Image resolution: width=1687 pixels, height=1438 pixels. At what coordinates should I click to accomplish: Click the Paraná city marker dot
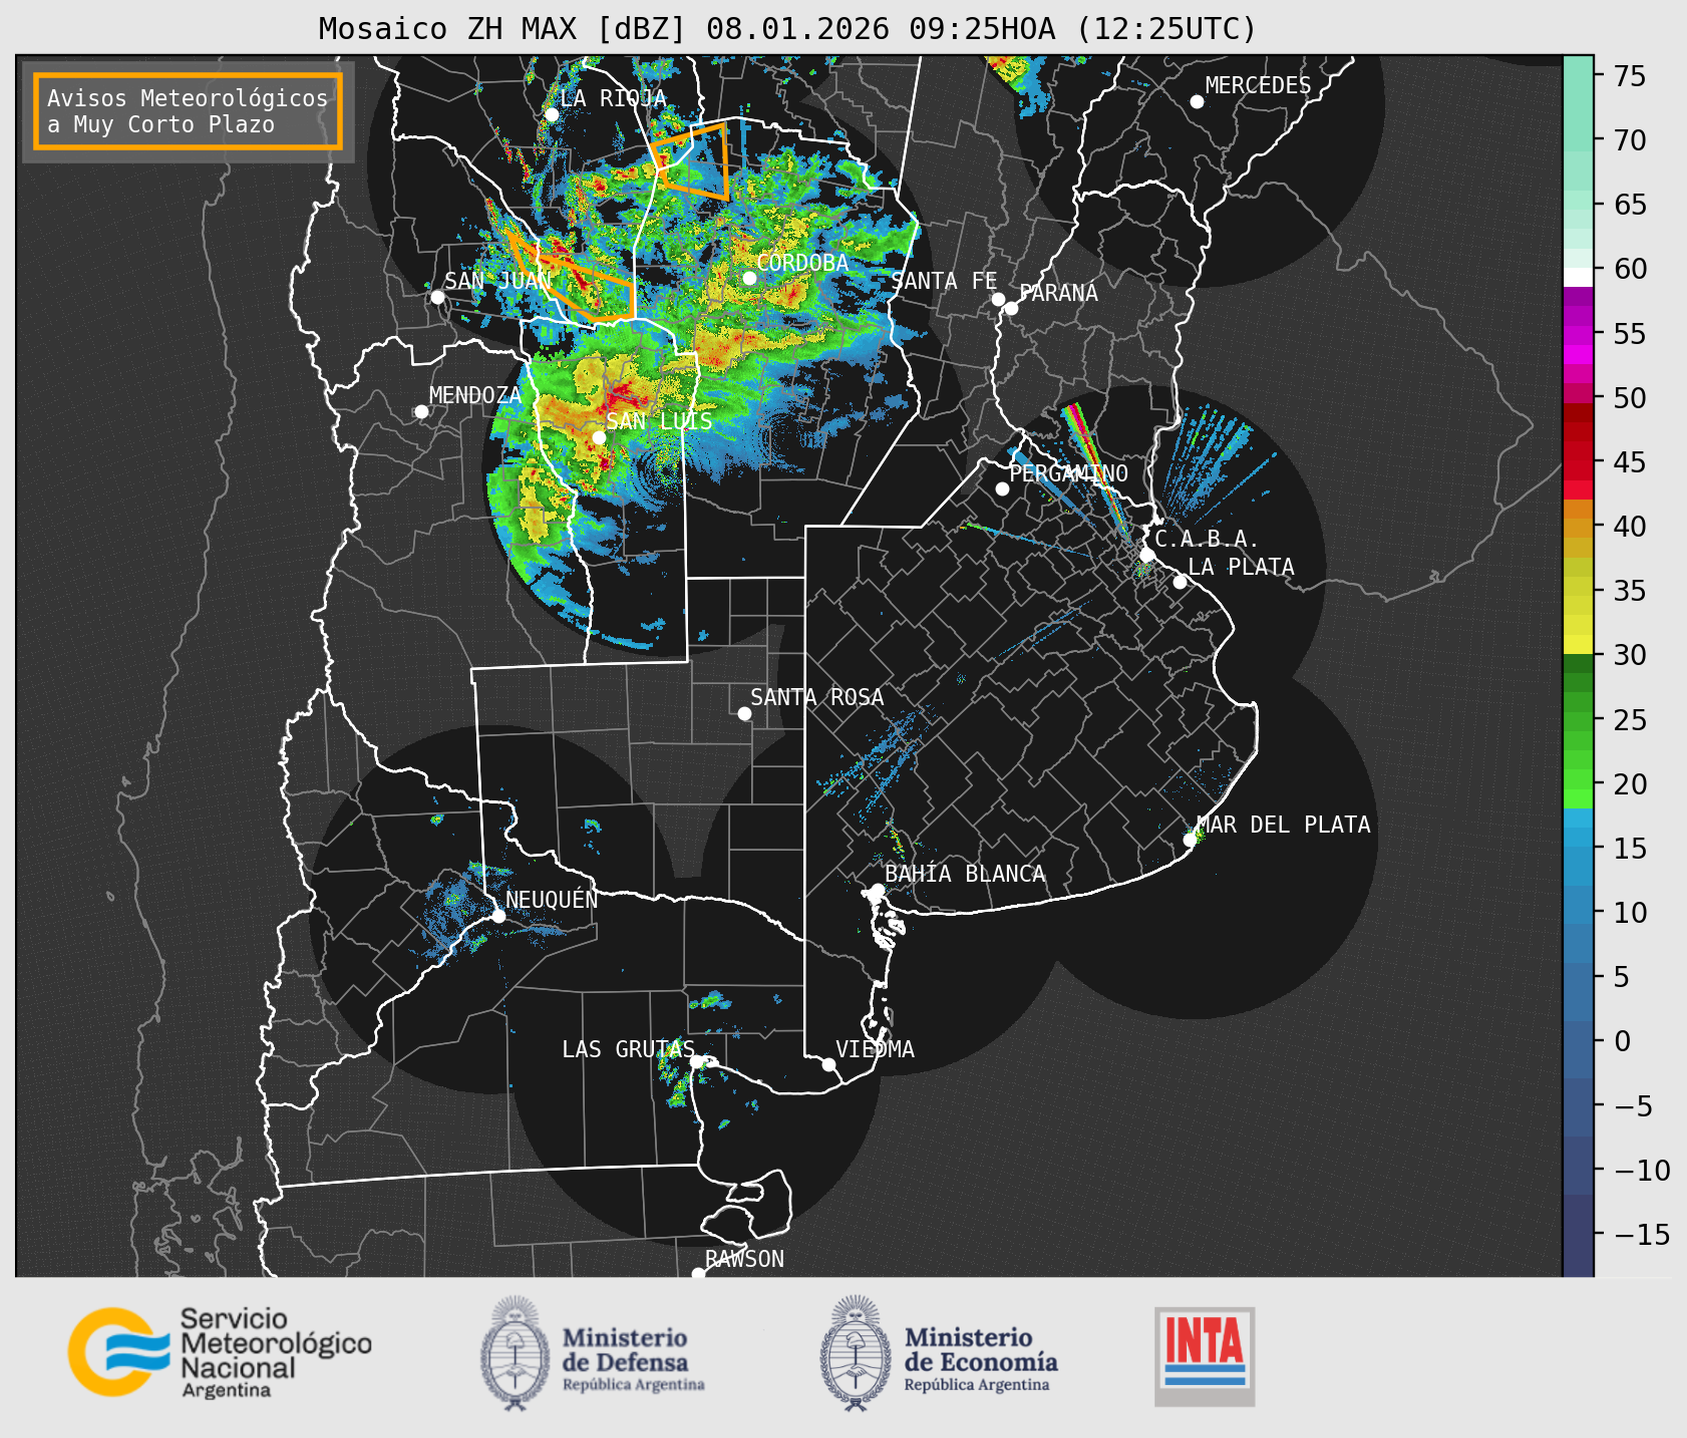point(1011,308)
